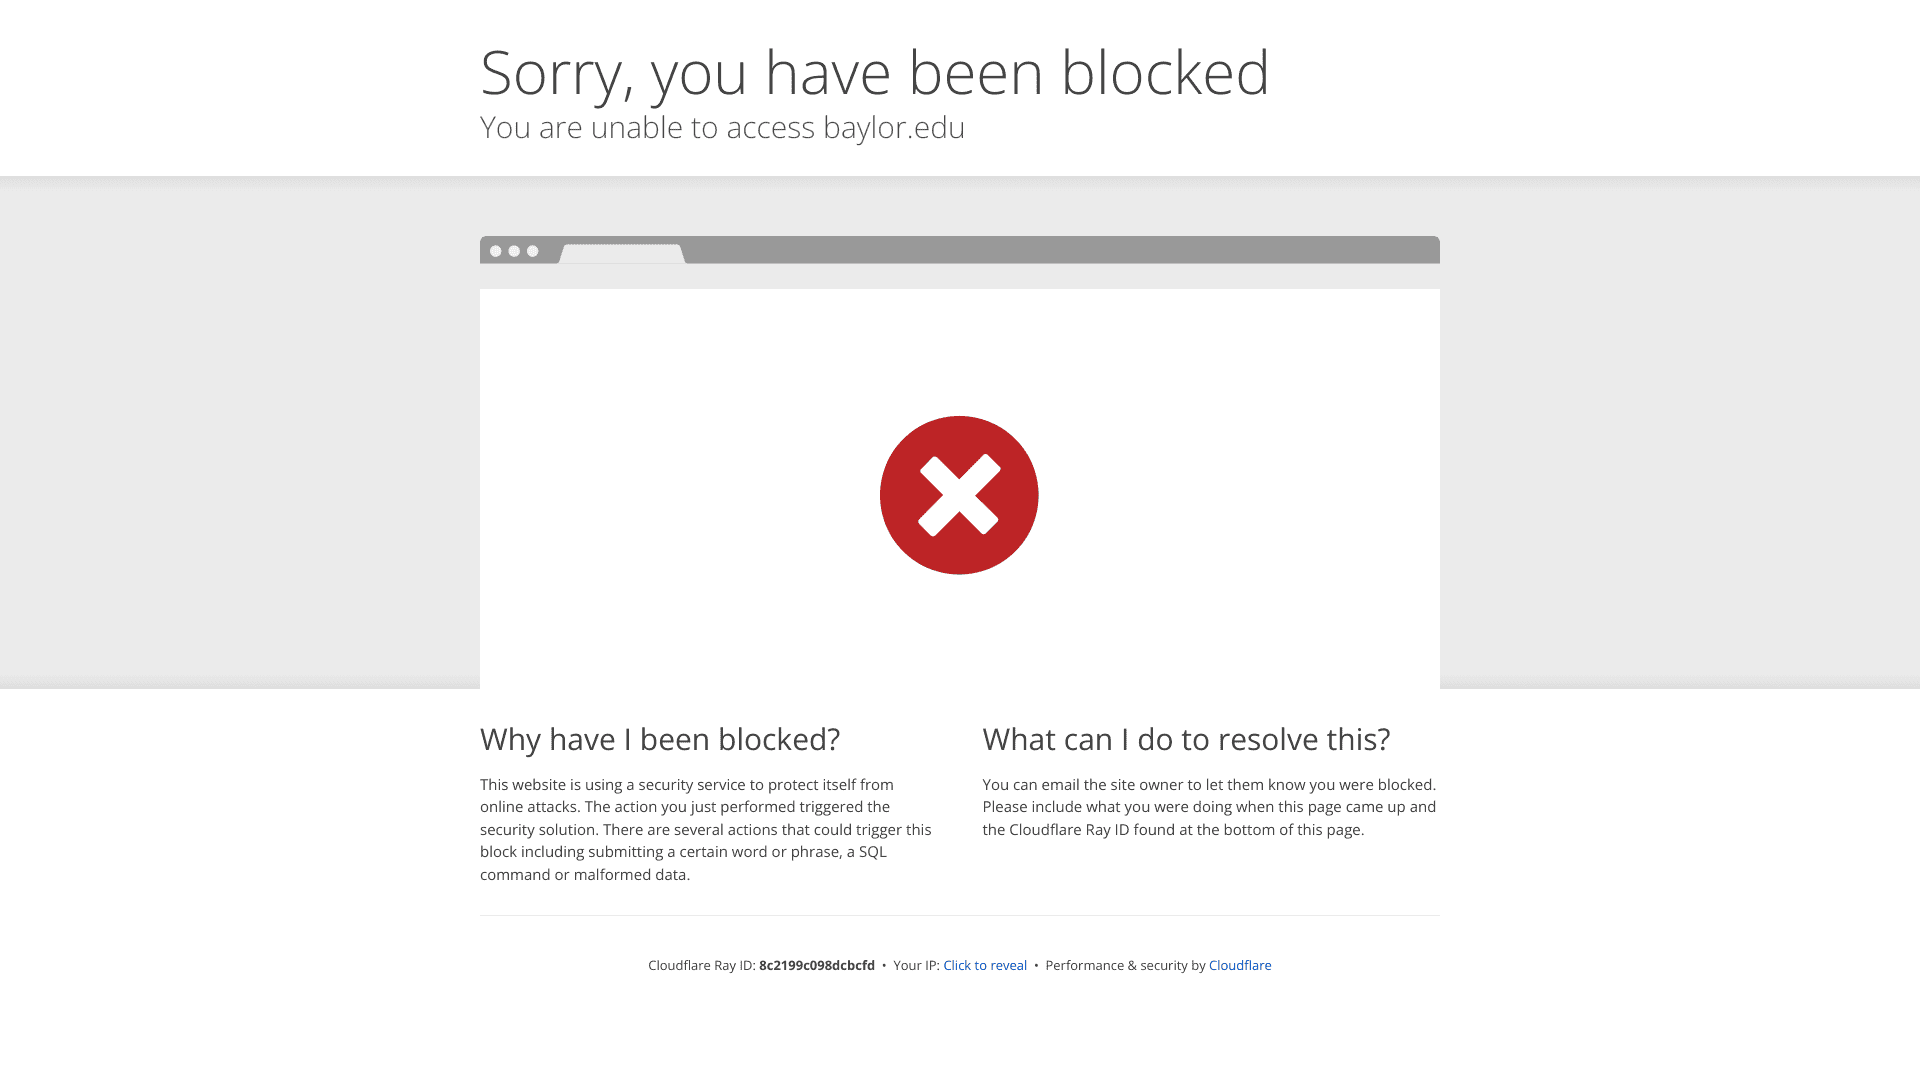The image size is (1920, 1080).
Task: Click the third dot in browser illustration
Action: coord(533,251)
